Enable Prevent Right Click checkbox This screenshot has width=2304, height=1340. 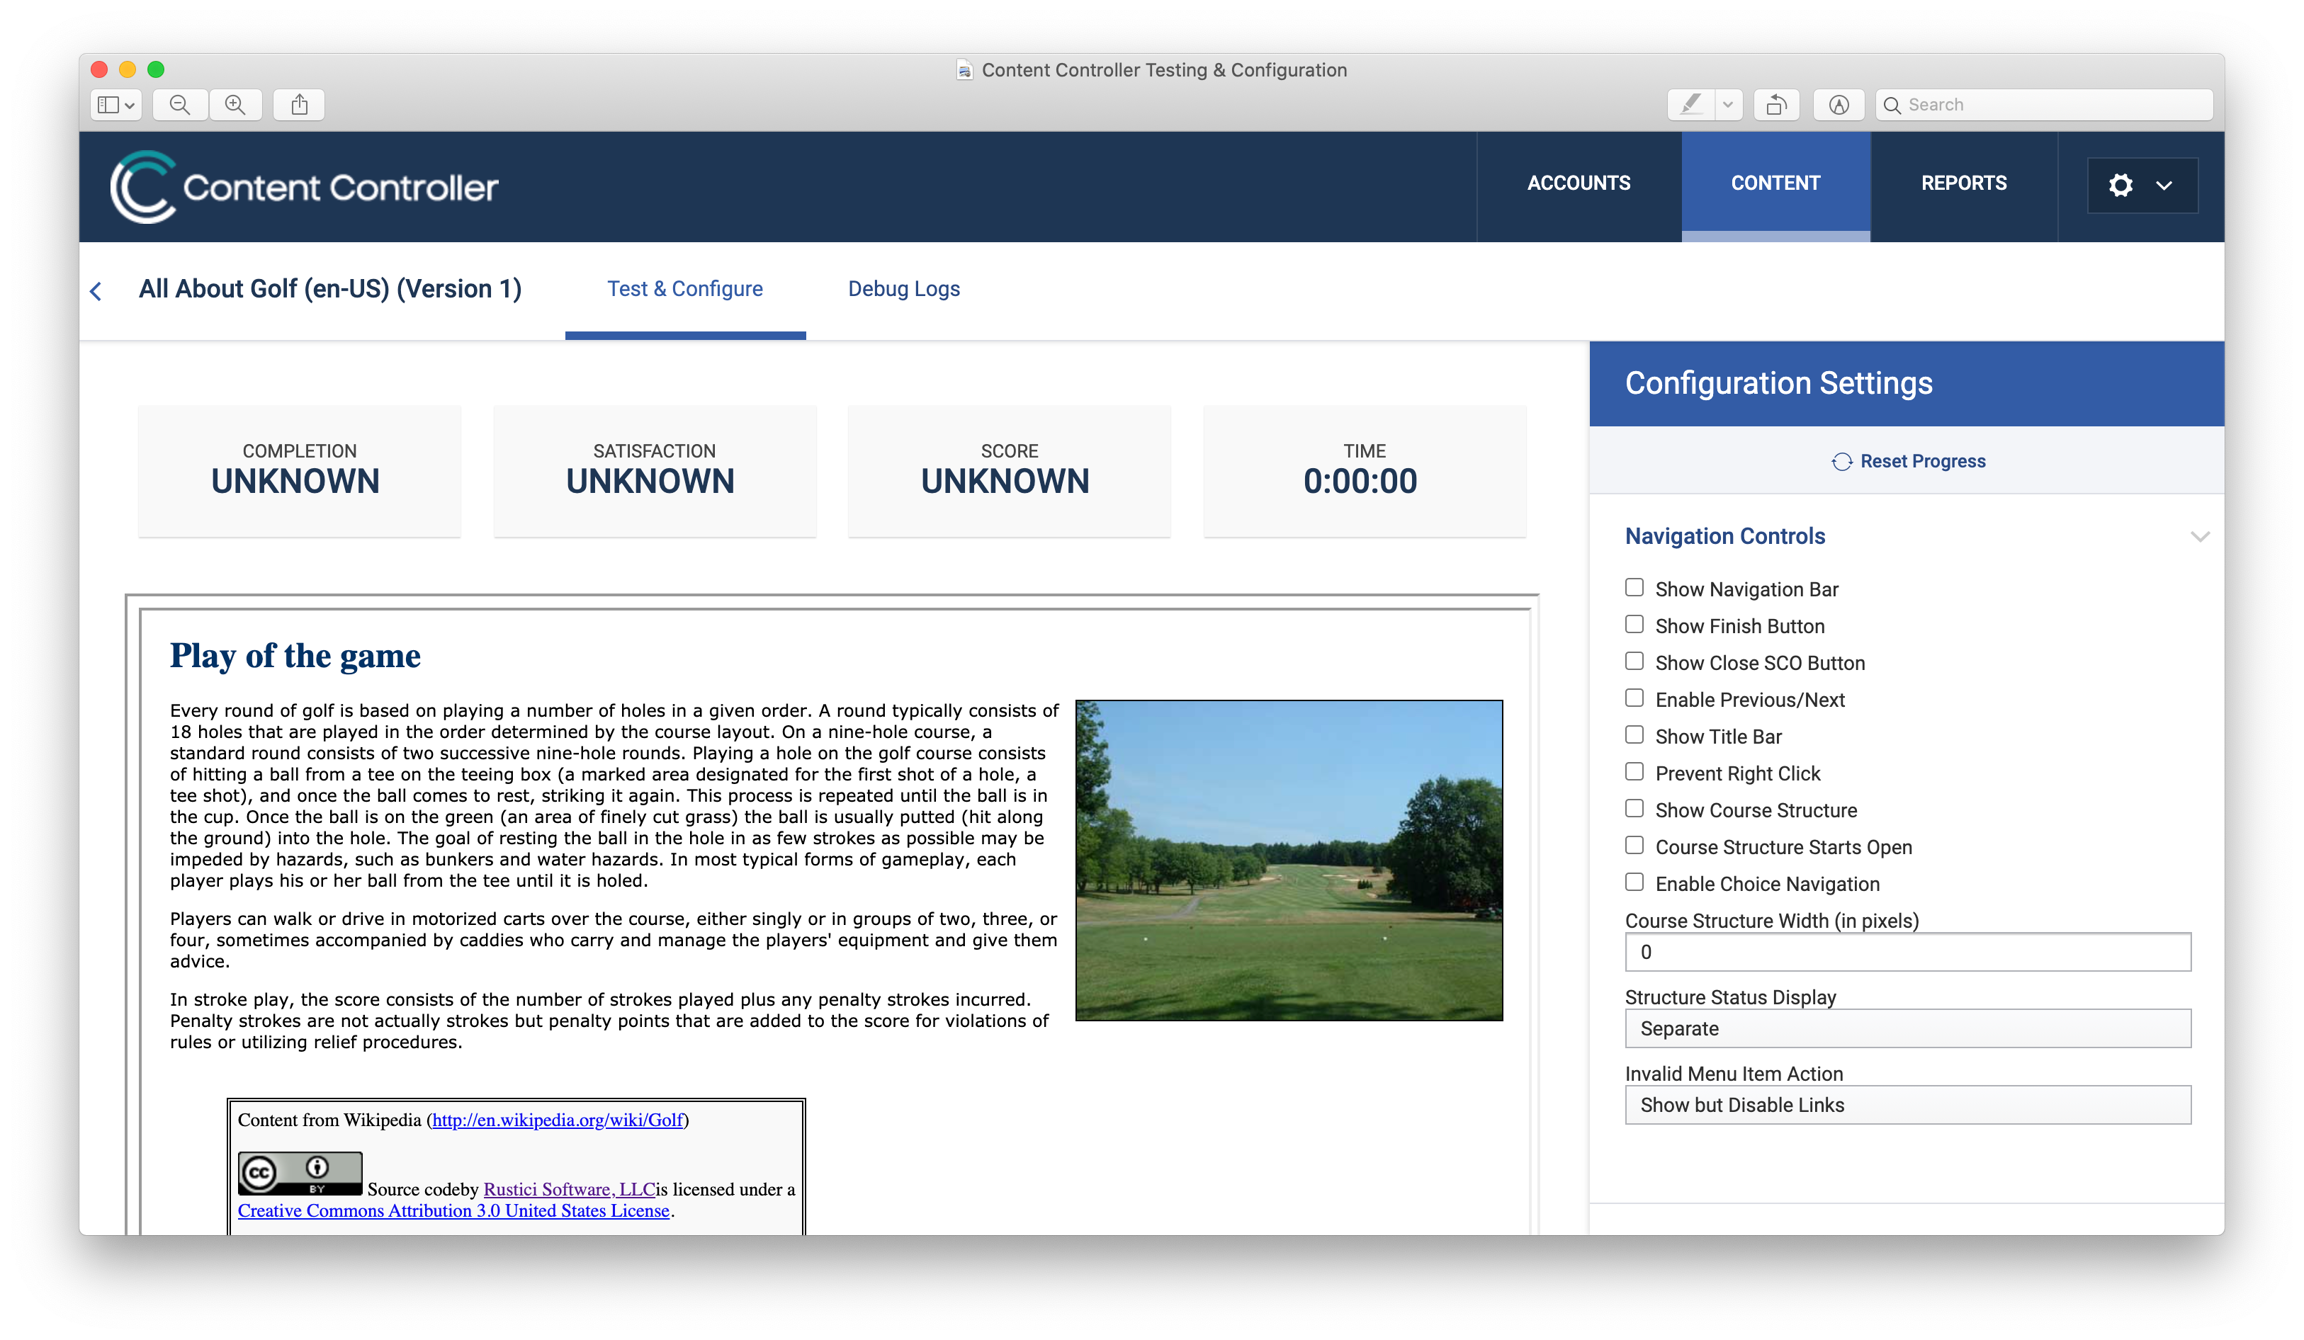pyautogui.click(x=1634, y=772)
